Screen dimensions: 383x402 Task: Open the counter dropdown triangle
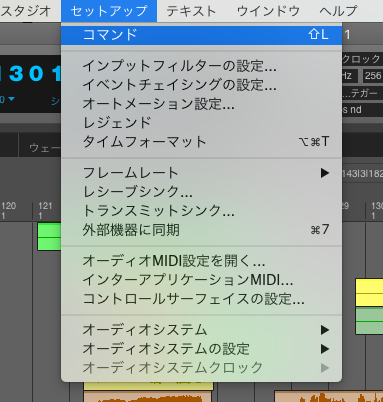point(12,99)
